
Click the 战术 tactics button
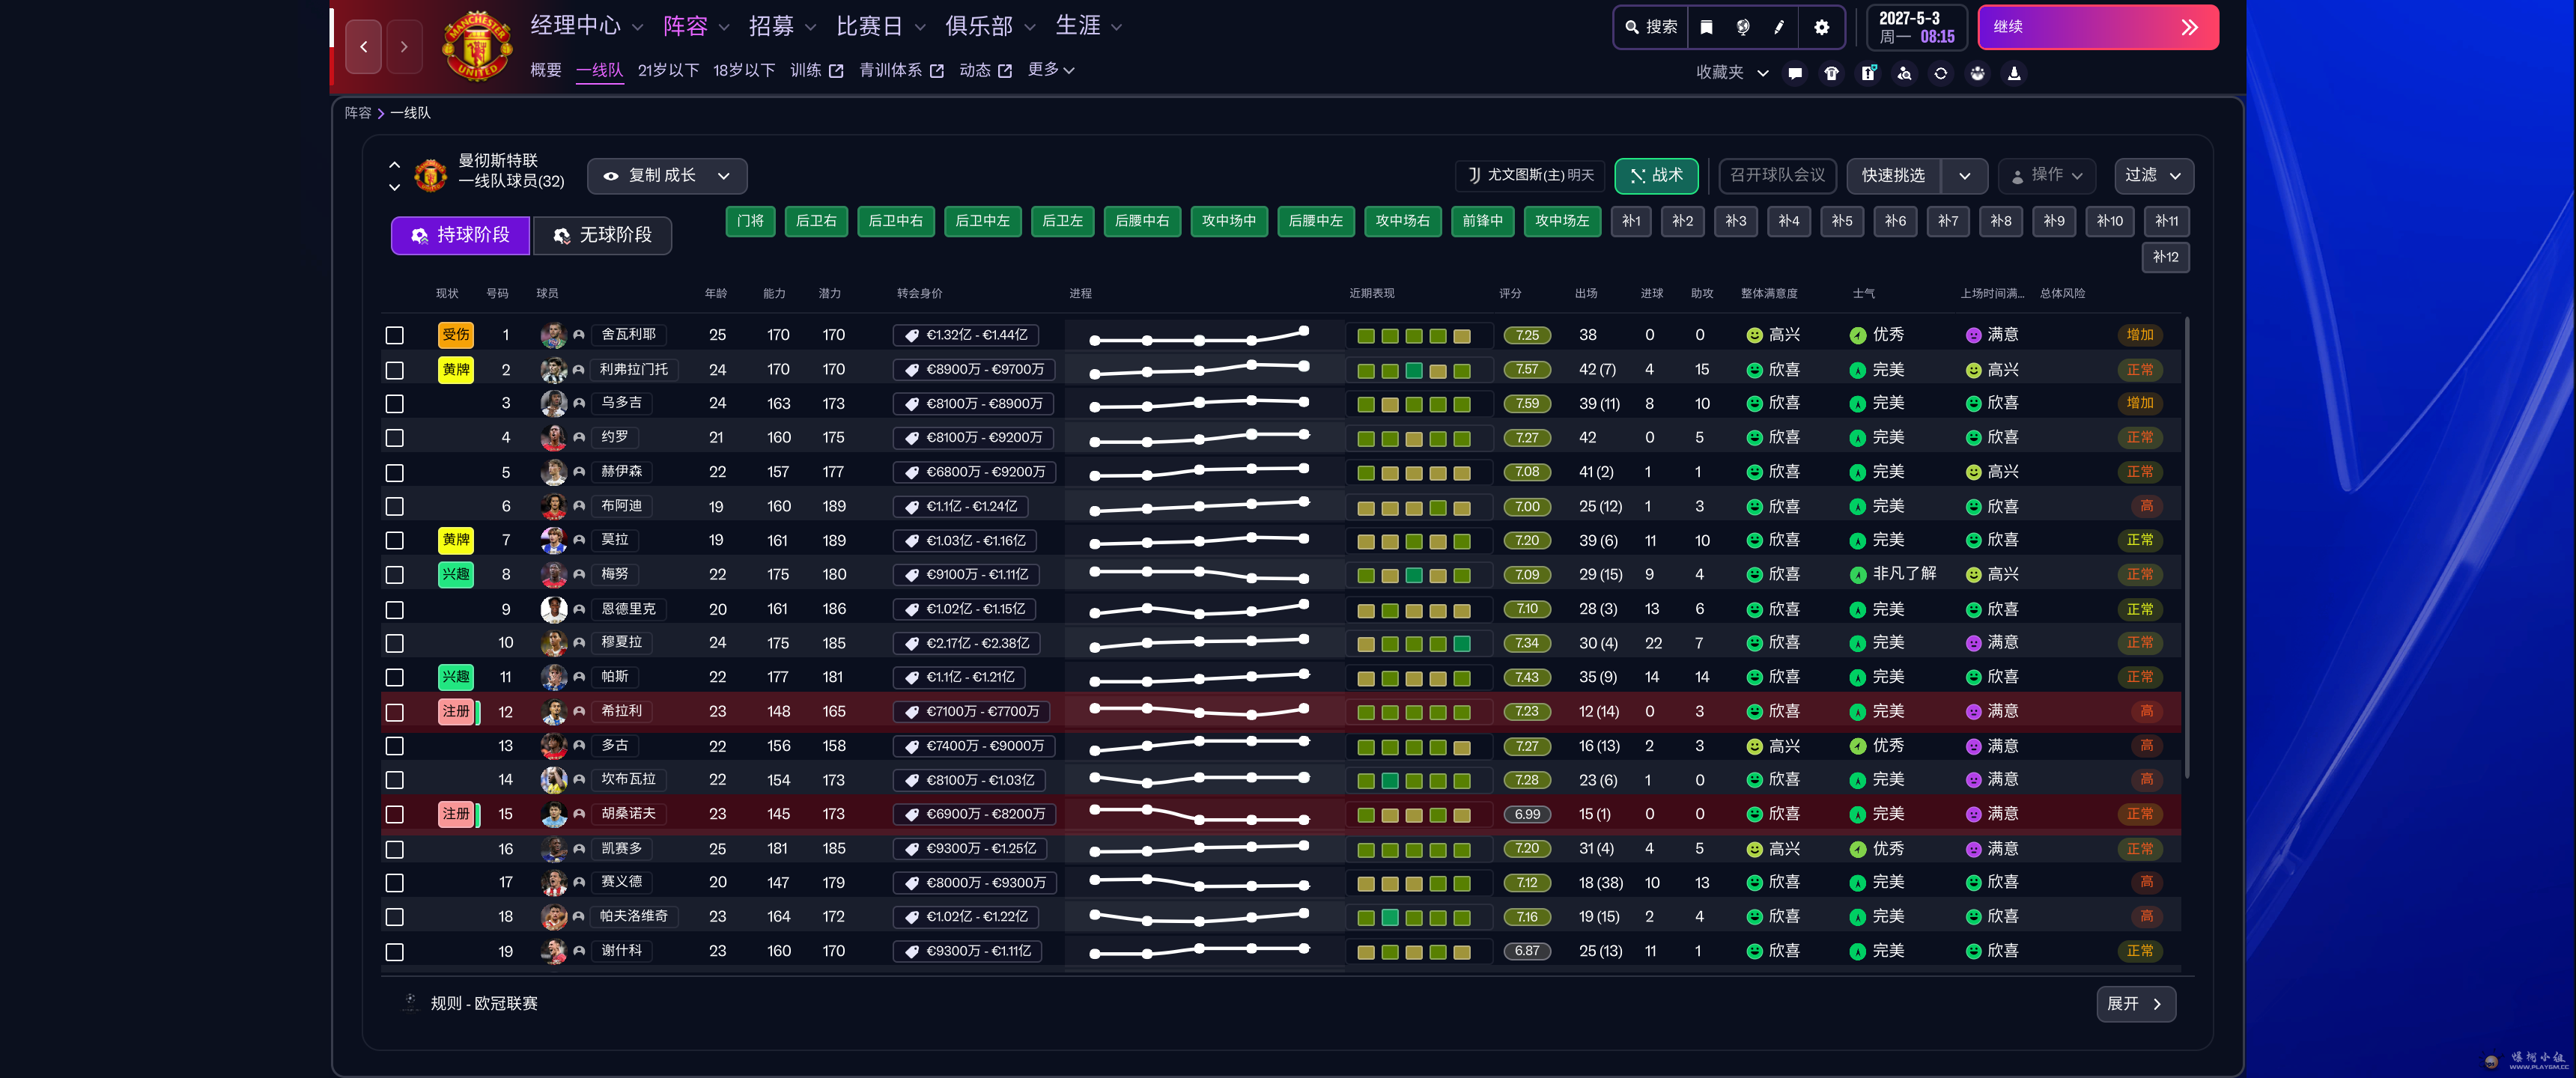[1656, 176]
